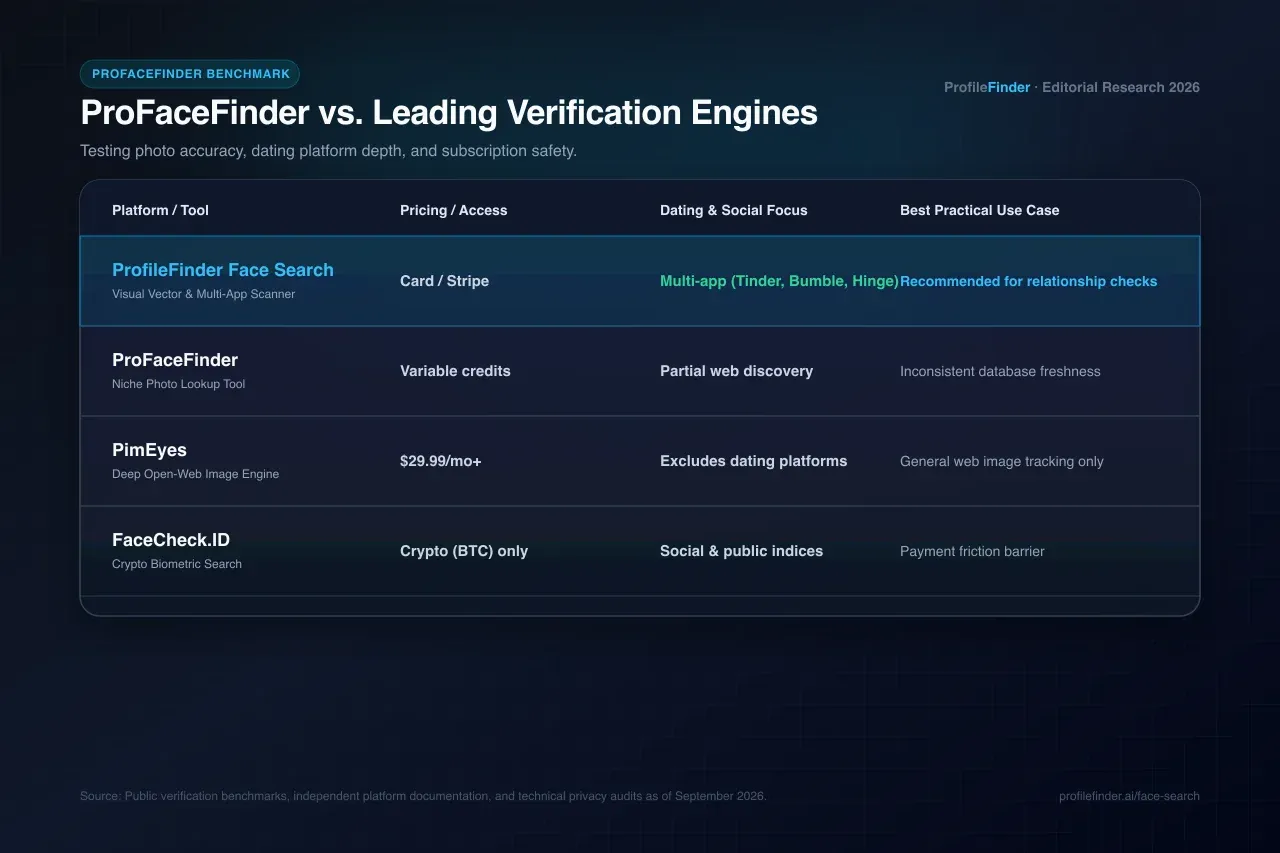
Task: Click the ProfileFinder Editorial Research 2026 label
Action: coord(1072,87)
